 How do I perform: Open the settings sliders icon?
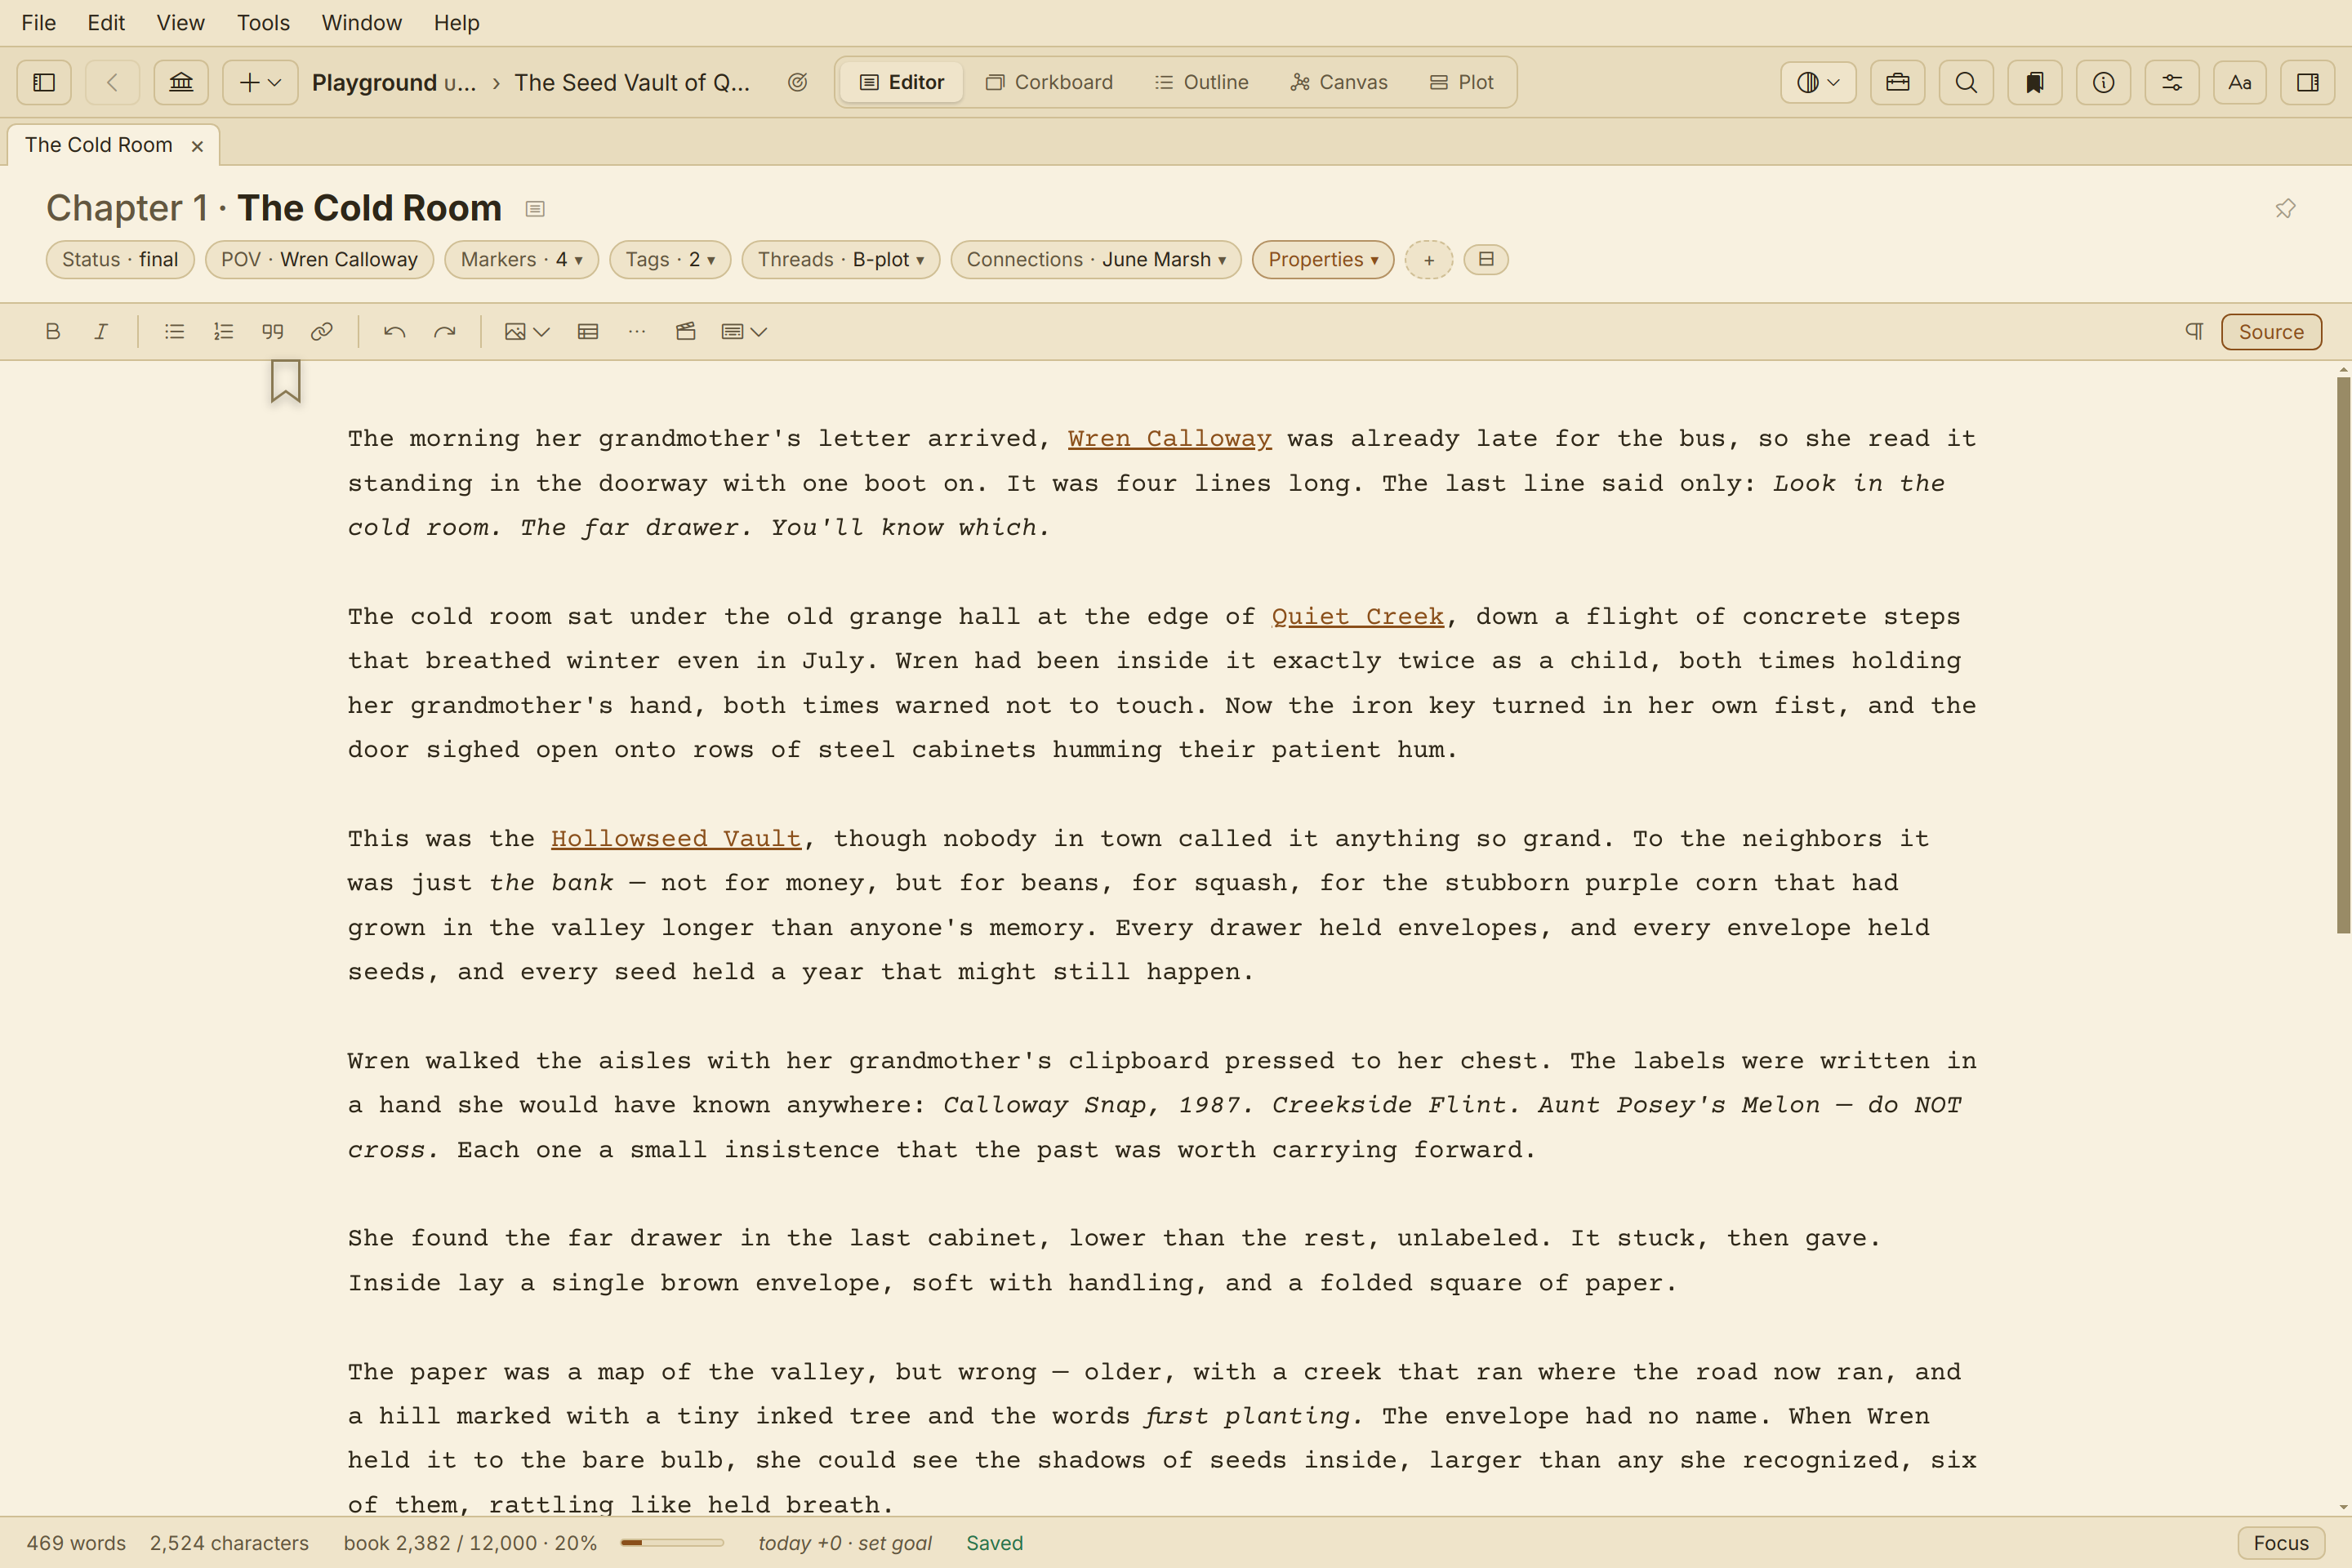[x=2172, y=82]
